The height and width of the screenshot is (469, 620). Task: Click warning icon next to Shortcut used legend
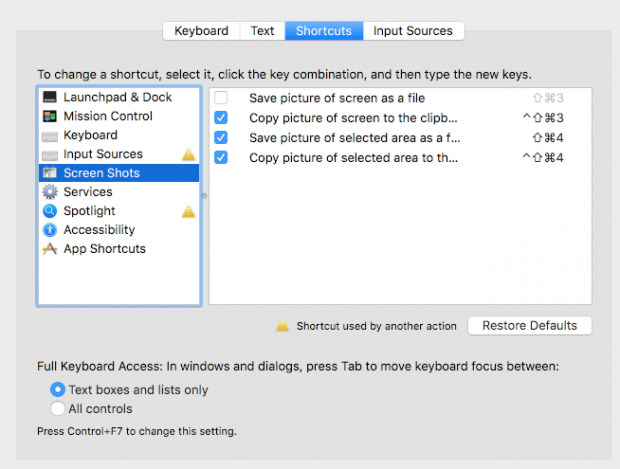click(x=282, y=326)
